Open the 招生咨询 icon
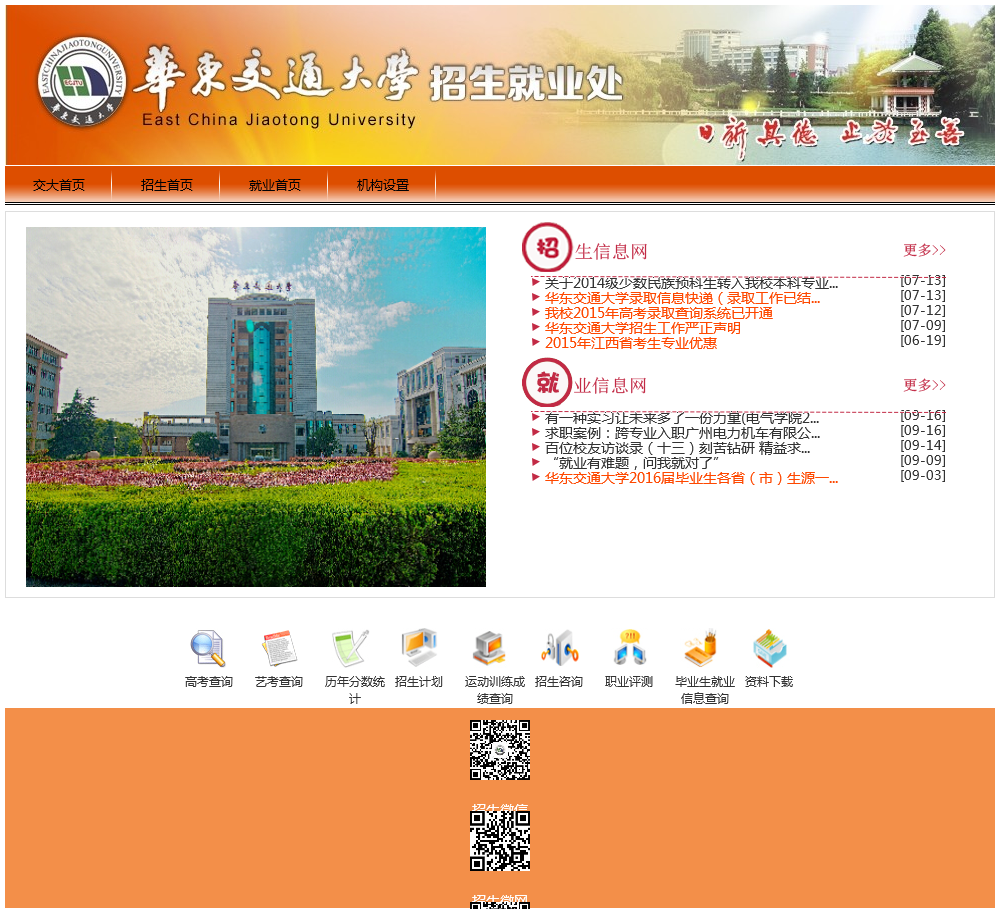 coord(559,647)
